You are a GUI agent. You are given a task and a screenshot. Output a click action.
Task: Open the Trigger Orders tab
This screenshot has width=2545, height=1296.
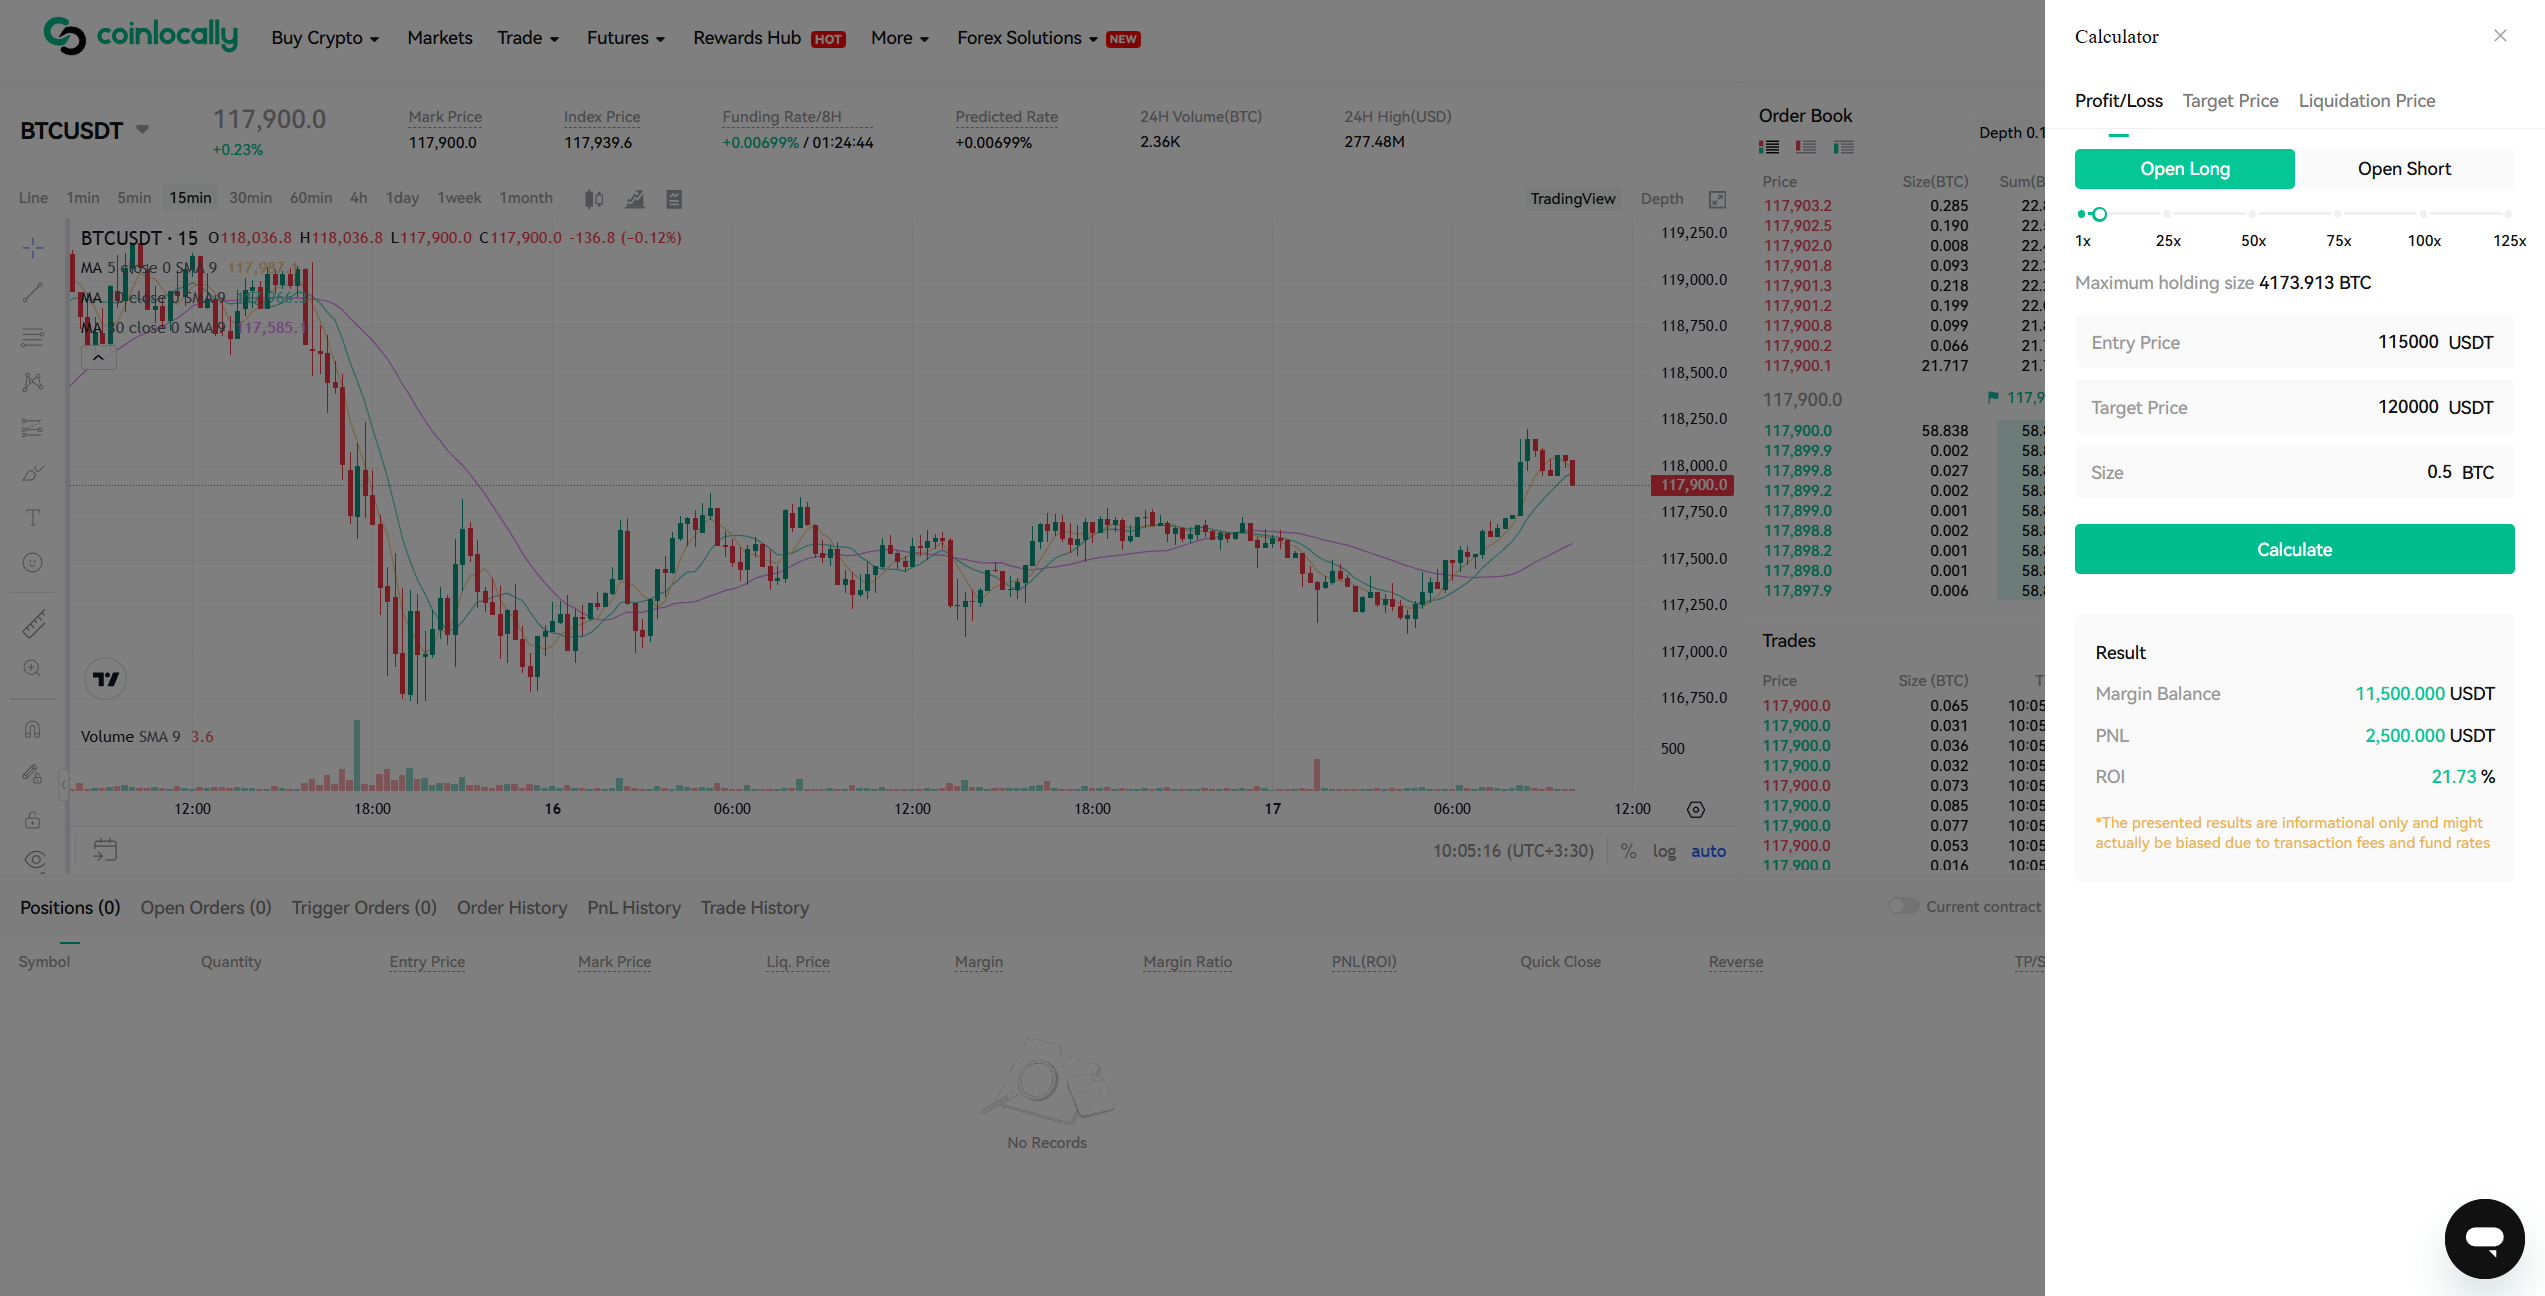364,908
